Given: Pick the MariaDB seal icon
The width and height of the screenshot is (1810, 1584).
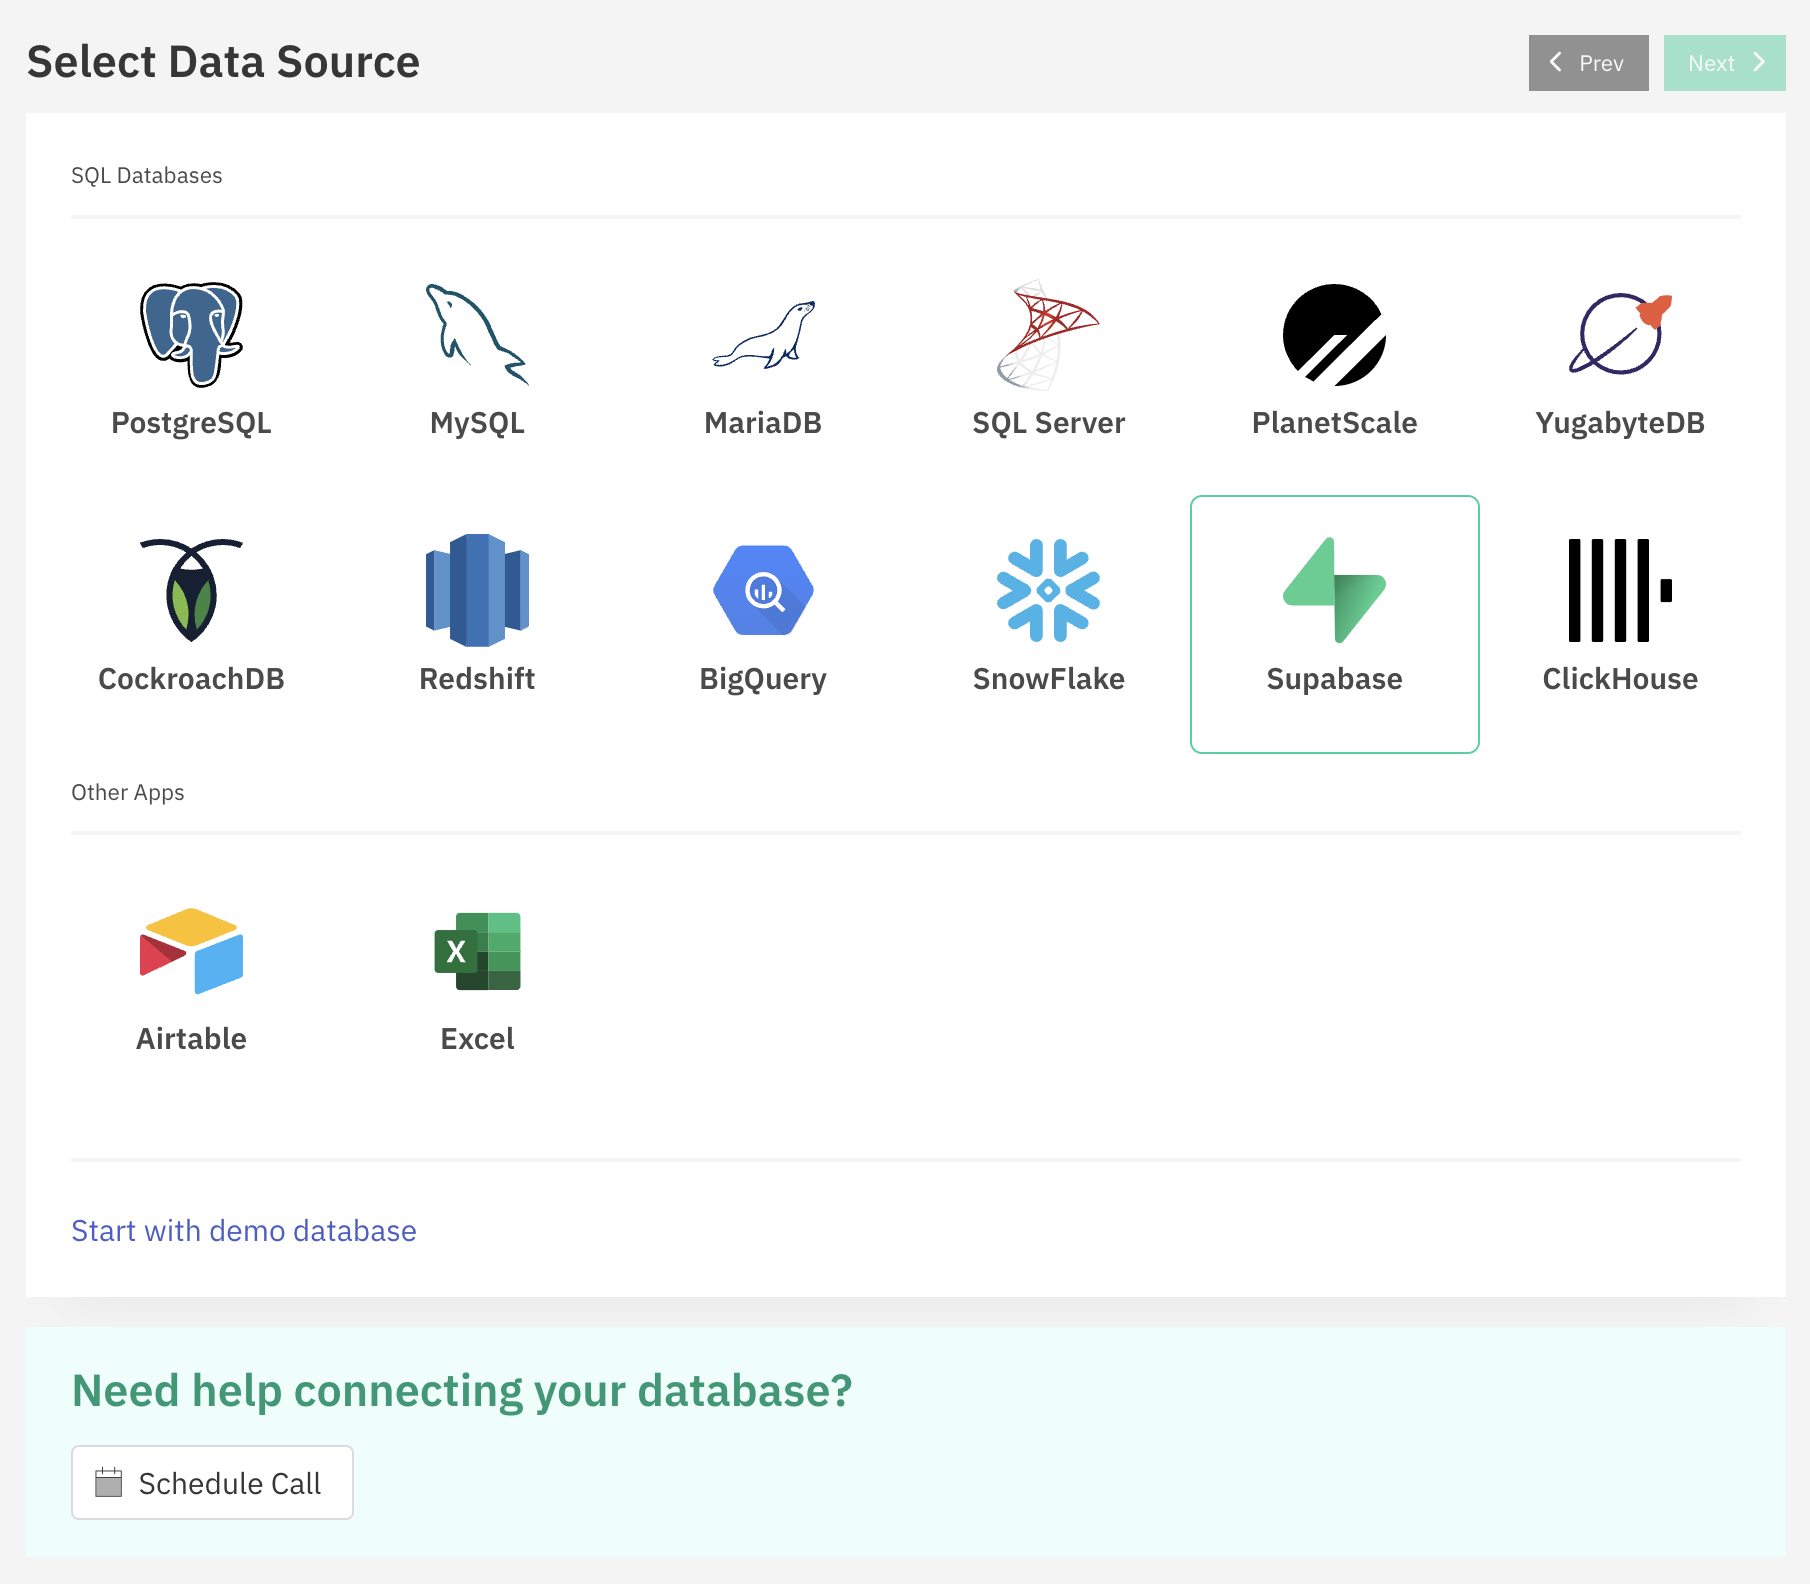Looking at the screenshot, I should (763, 334).
